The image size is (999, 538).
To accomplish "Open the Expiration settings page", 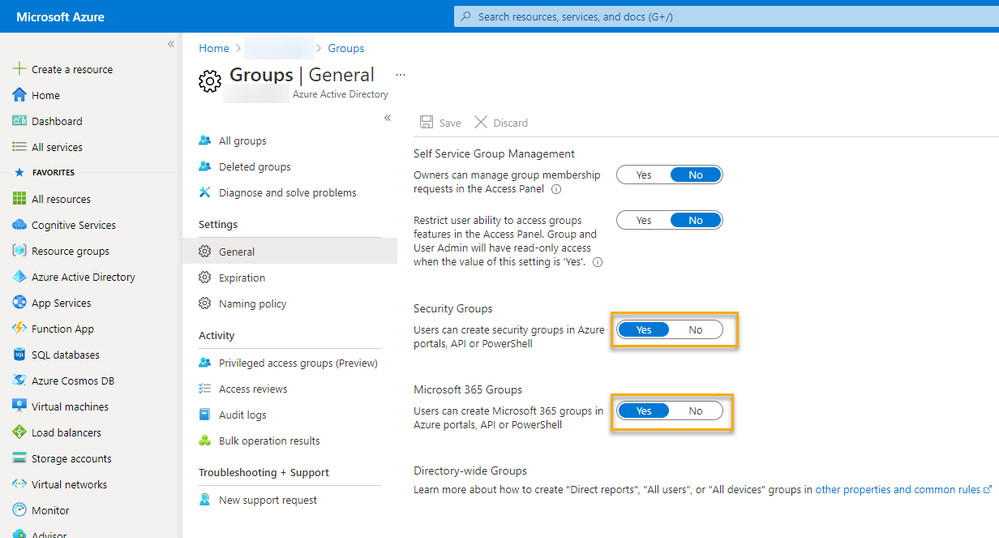I will [242, 278].
